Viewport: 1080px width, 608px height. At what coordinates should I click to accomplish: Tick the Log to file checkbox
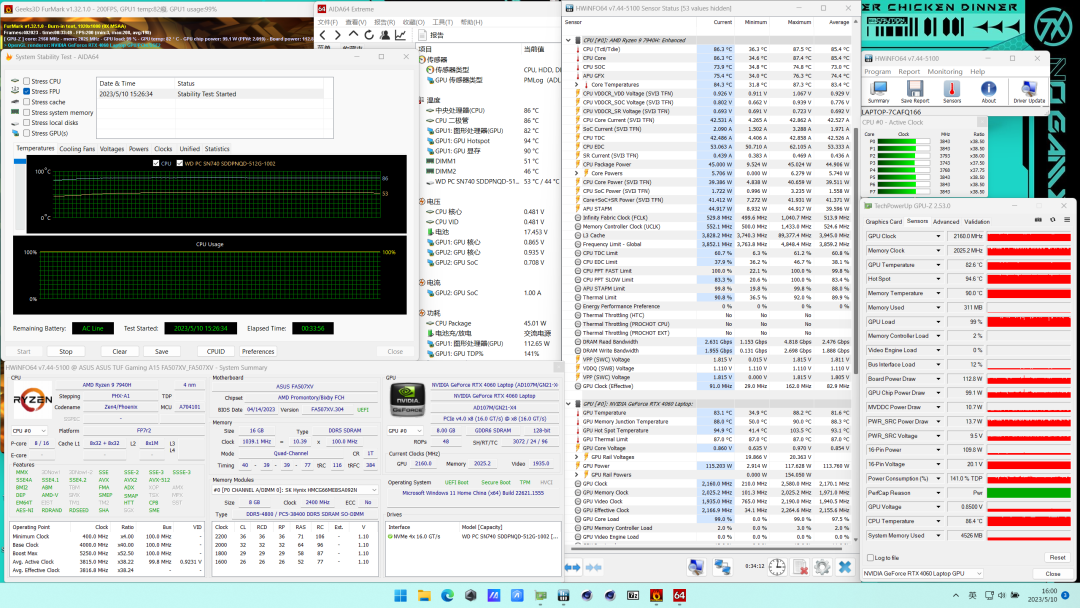click(x=870, y=557)
